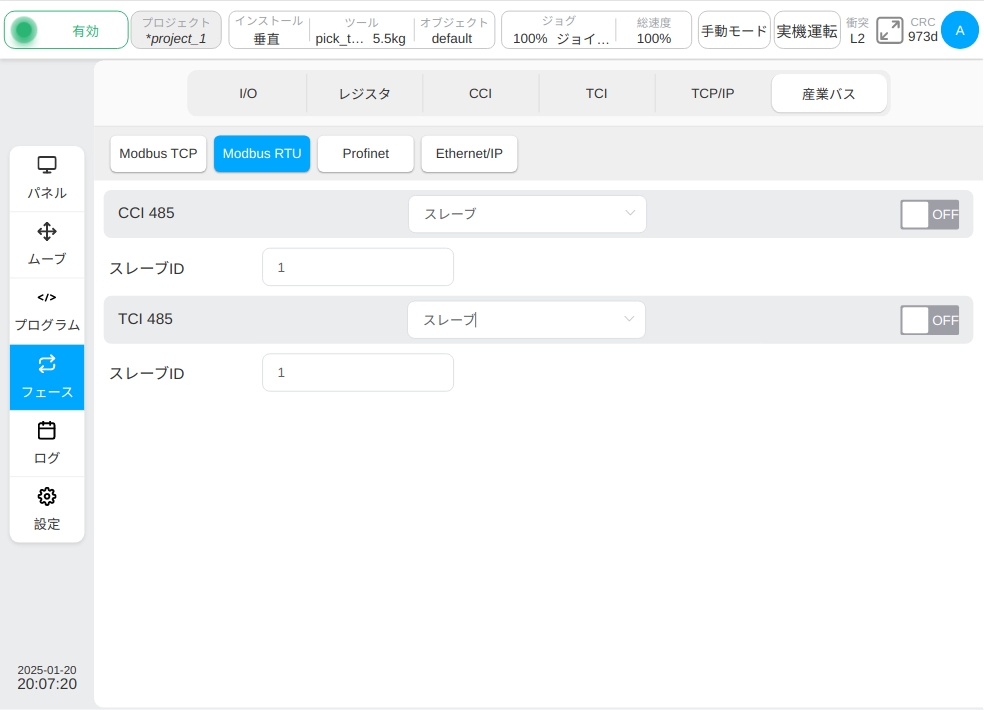The image size is (984, 710).
Task: Click the TCI 485 スレーブID input field
Action: tap(358, 373)
